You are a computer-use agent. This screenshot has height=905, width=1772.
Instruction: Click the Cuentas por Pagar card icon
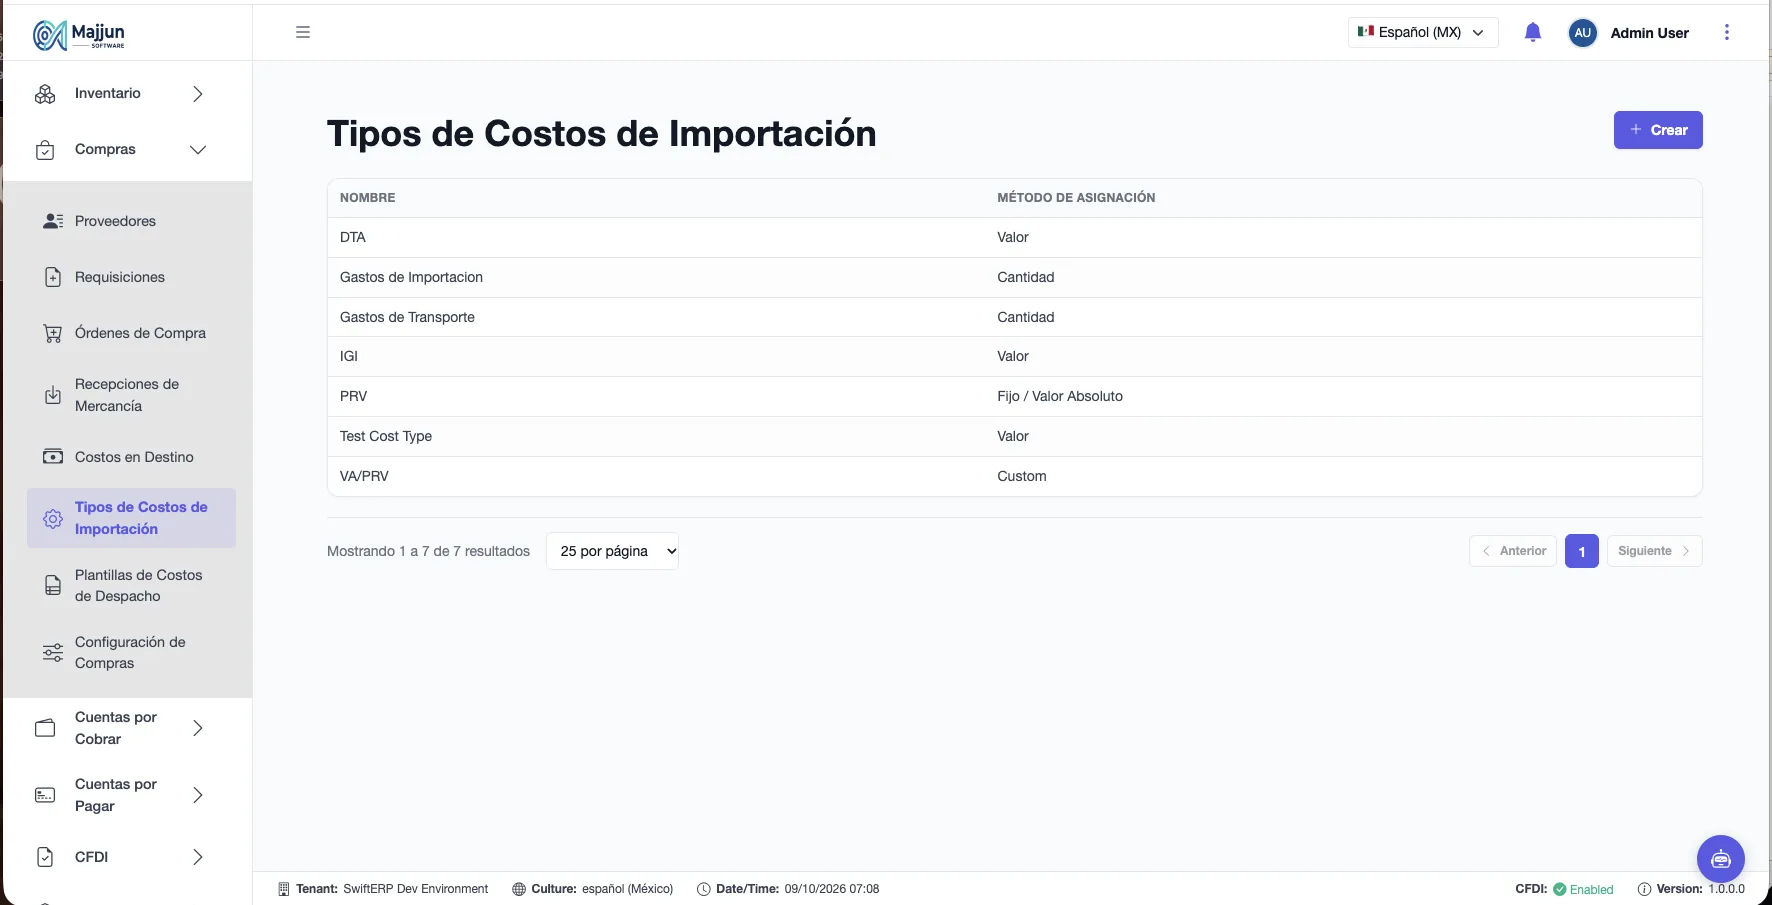coord(45,795)
